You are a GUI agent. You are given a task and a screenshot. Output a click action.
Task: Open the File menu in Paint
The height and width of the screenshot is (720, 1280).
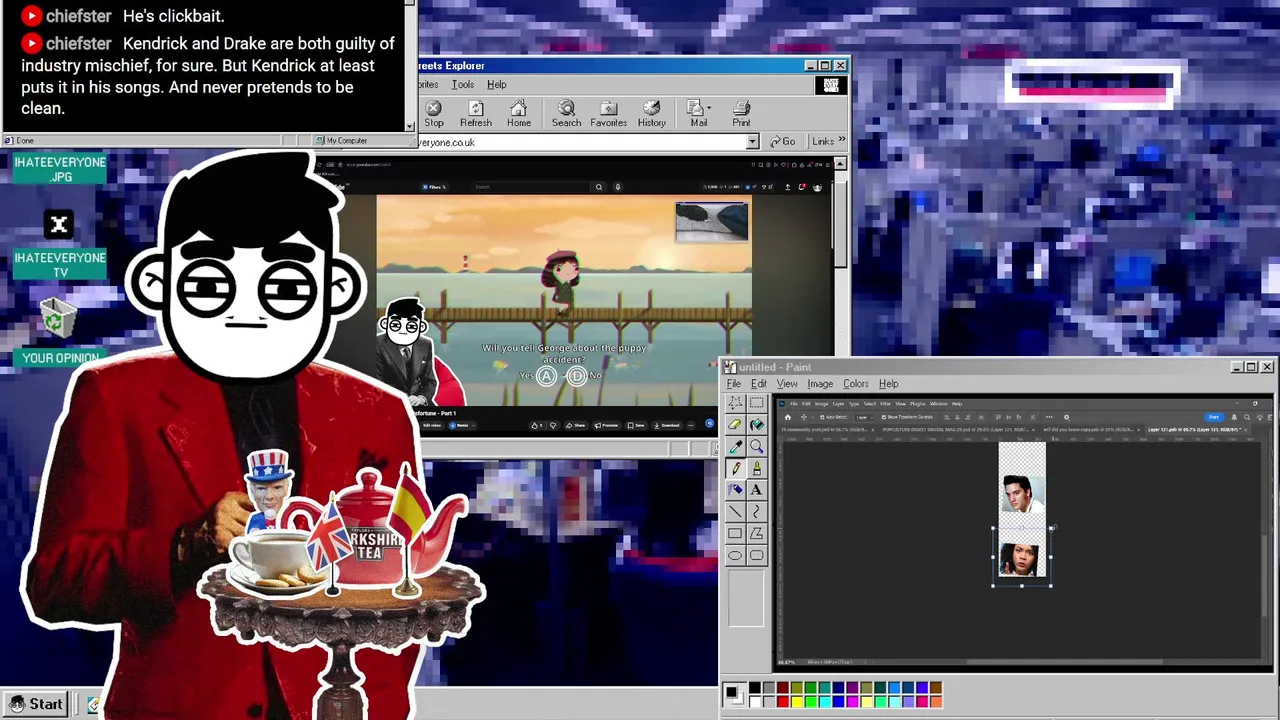pos(733,384)
